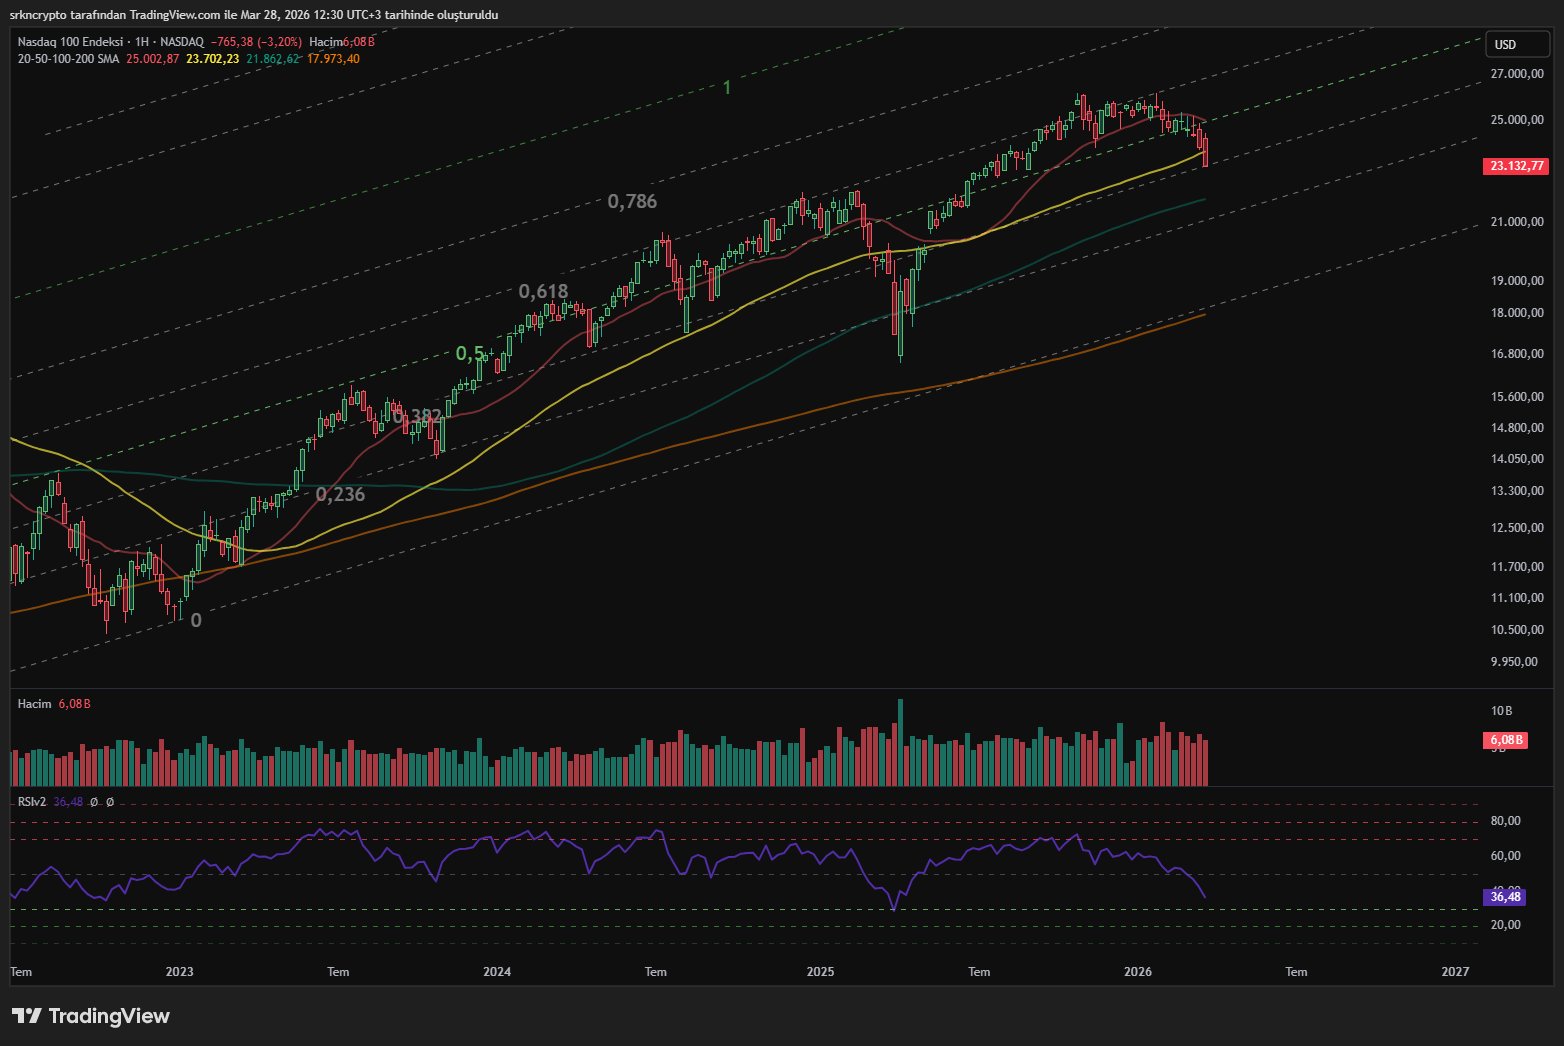
Task: Click the current price tag 23.132,77
Action: [1516, 166]
